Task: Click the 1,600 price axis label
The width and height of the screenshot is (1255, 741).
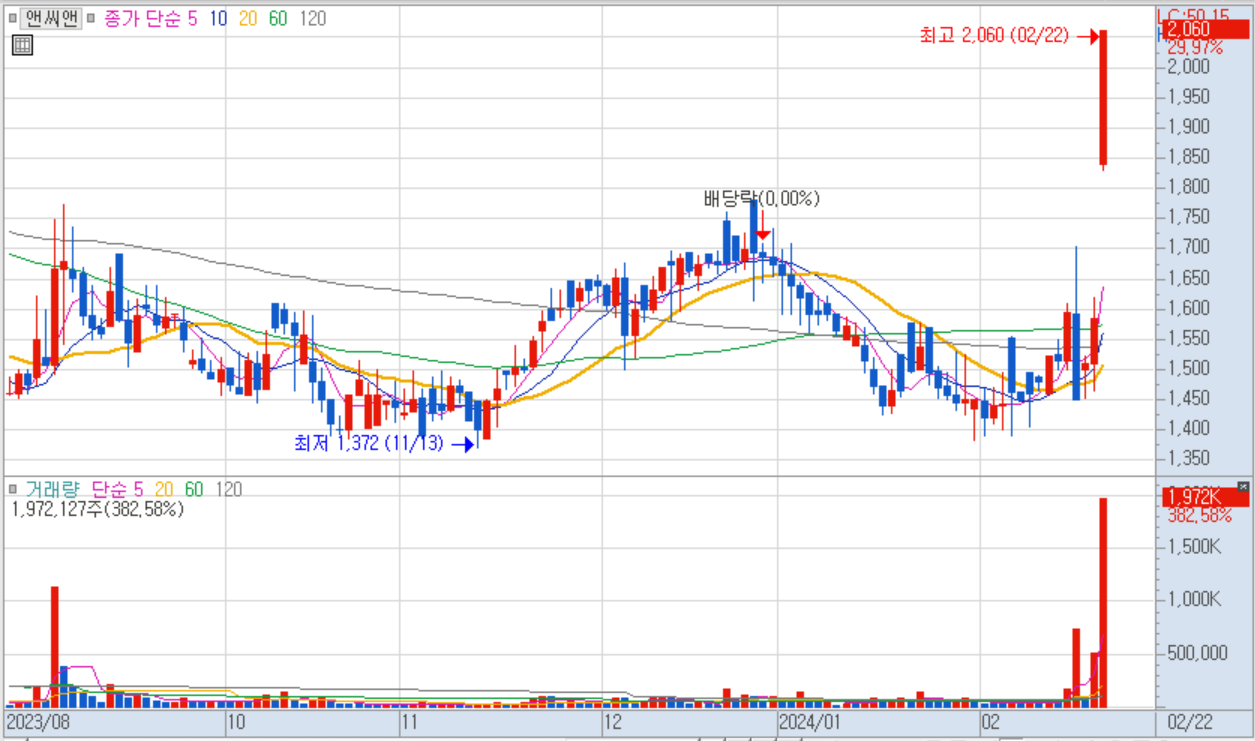Action: [1188, 308]
